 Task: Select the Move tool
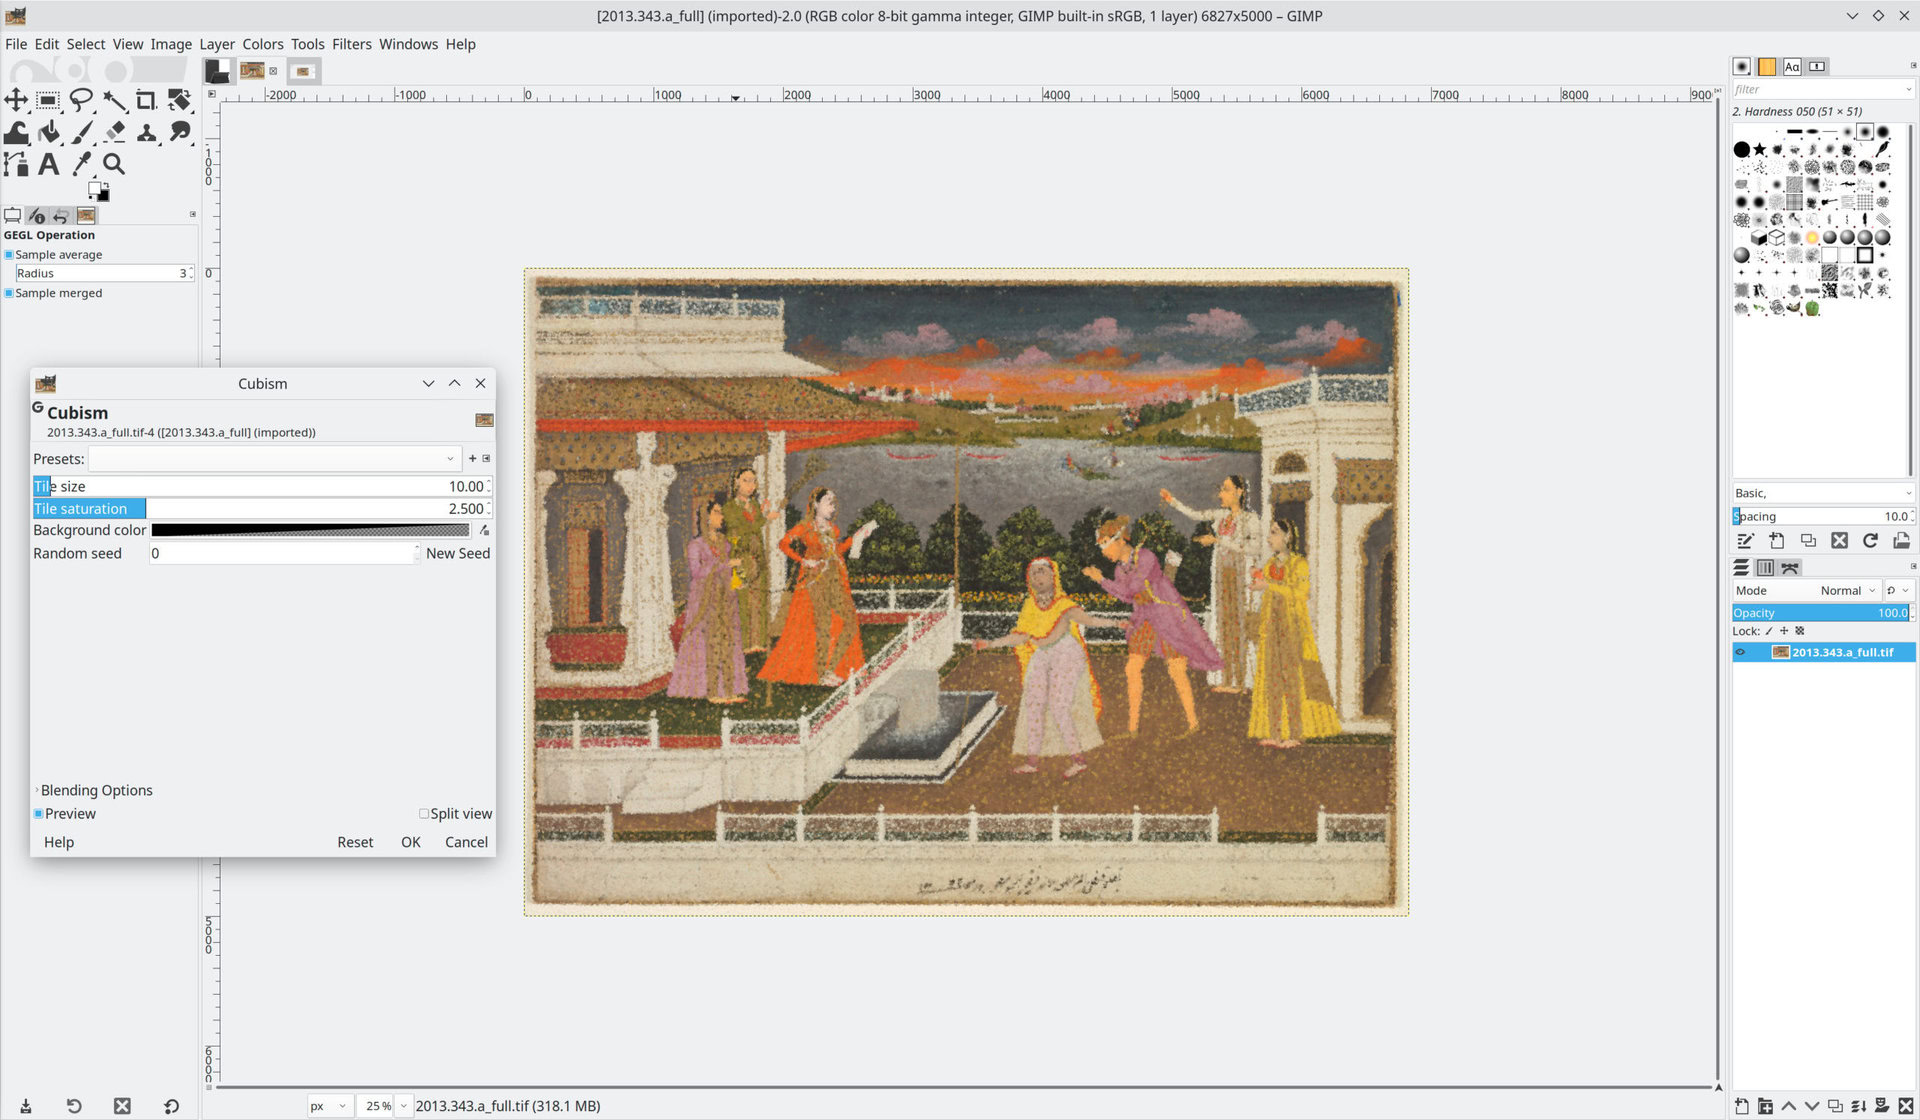[16, 100]
